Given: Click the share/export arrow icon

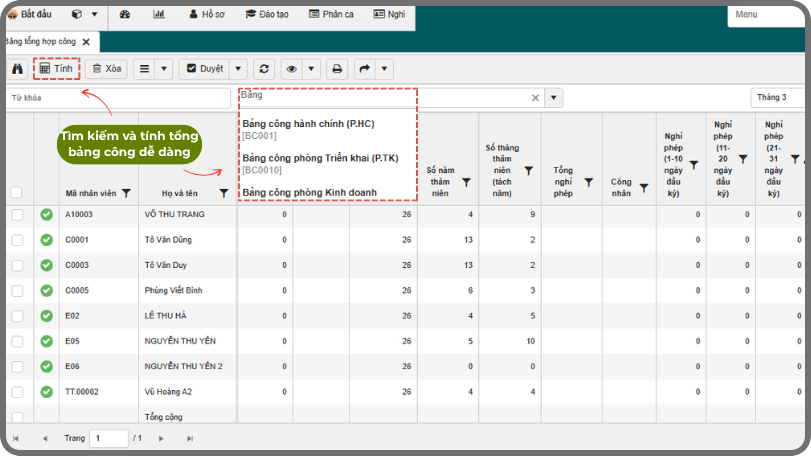Looking at the screenshot, I should [365, 69].
